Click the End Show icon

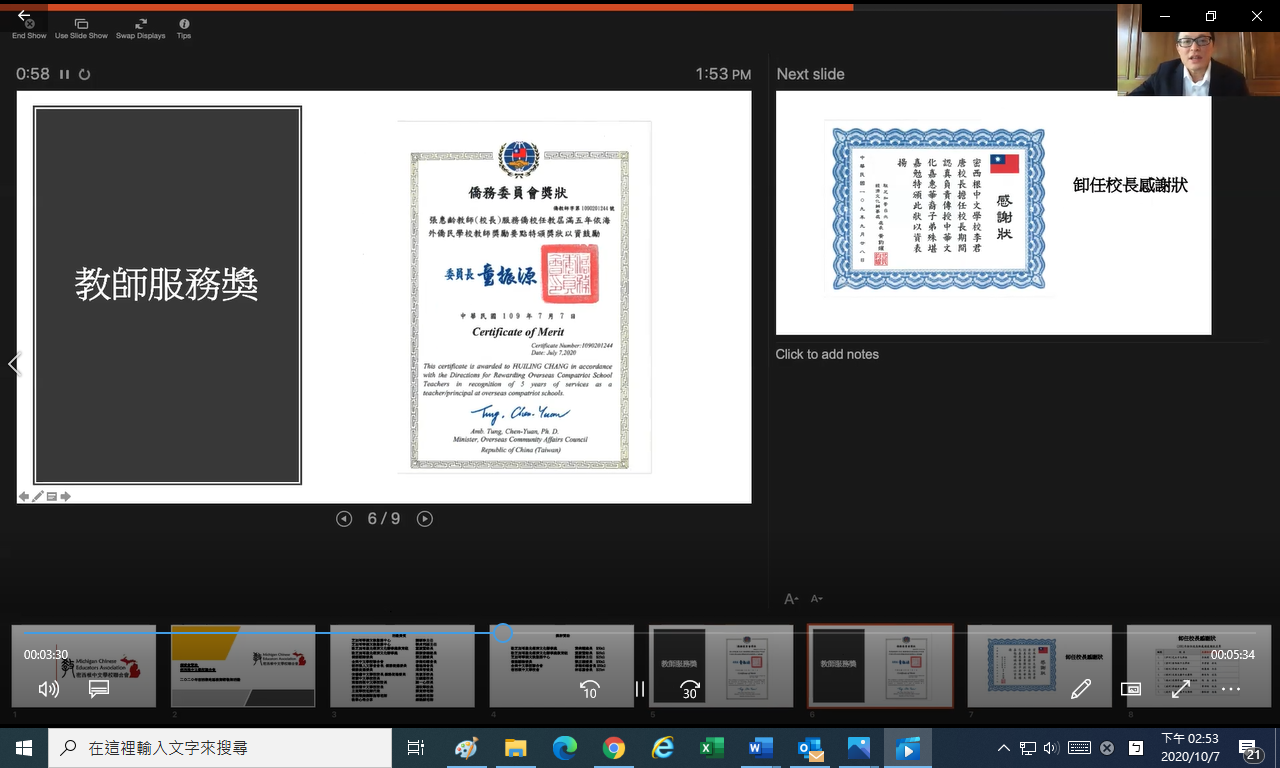(29, 24)
